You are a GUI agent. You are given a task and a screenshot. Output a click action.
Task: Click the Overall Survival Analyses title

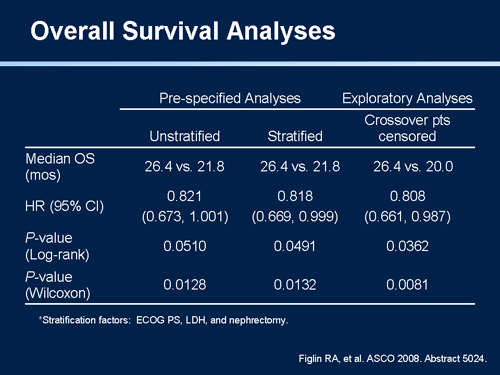coord(183,31)
